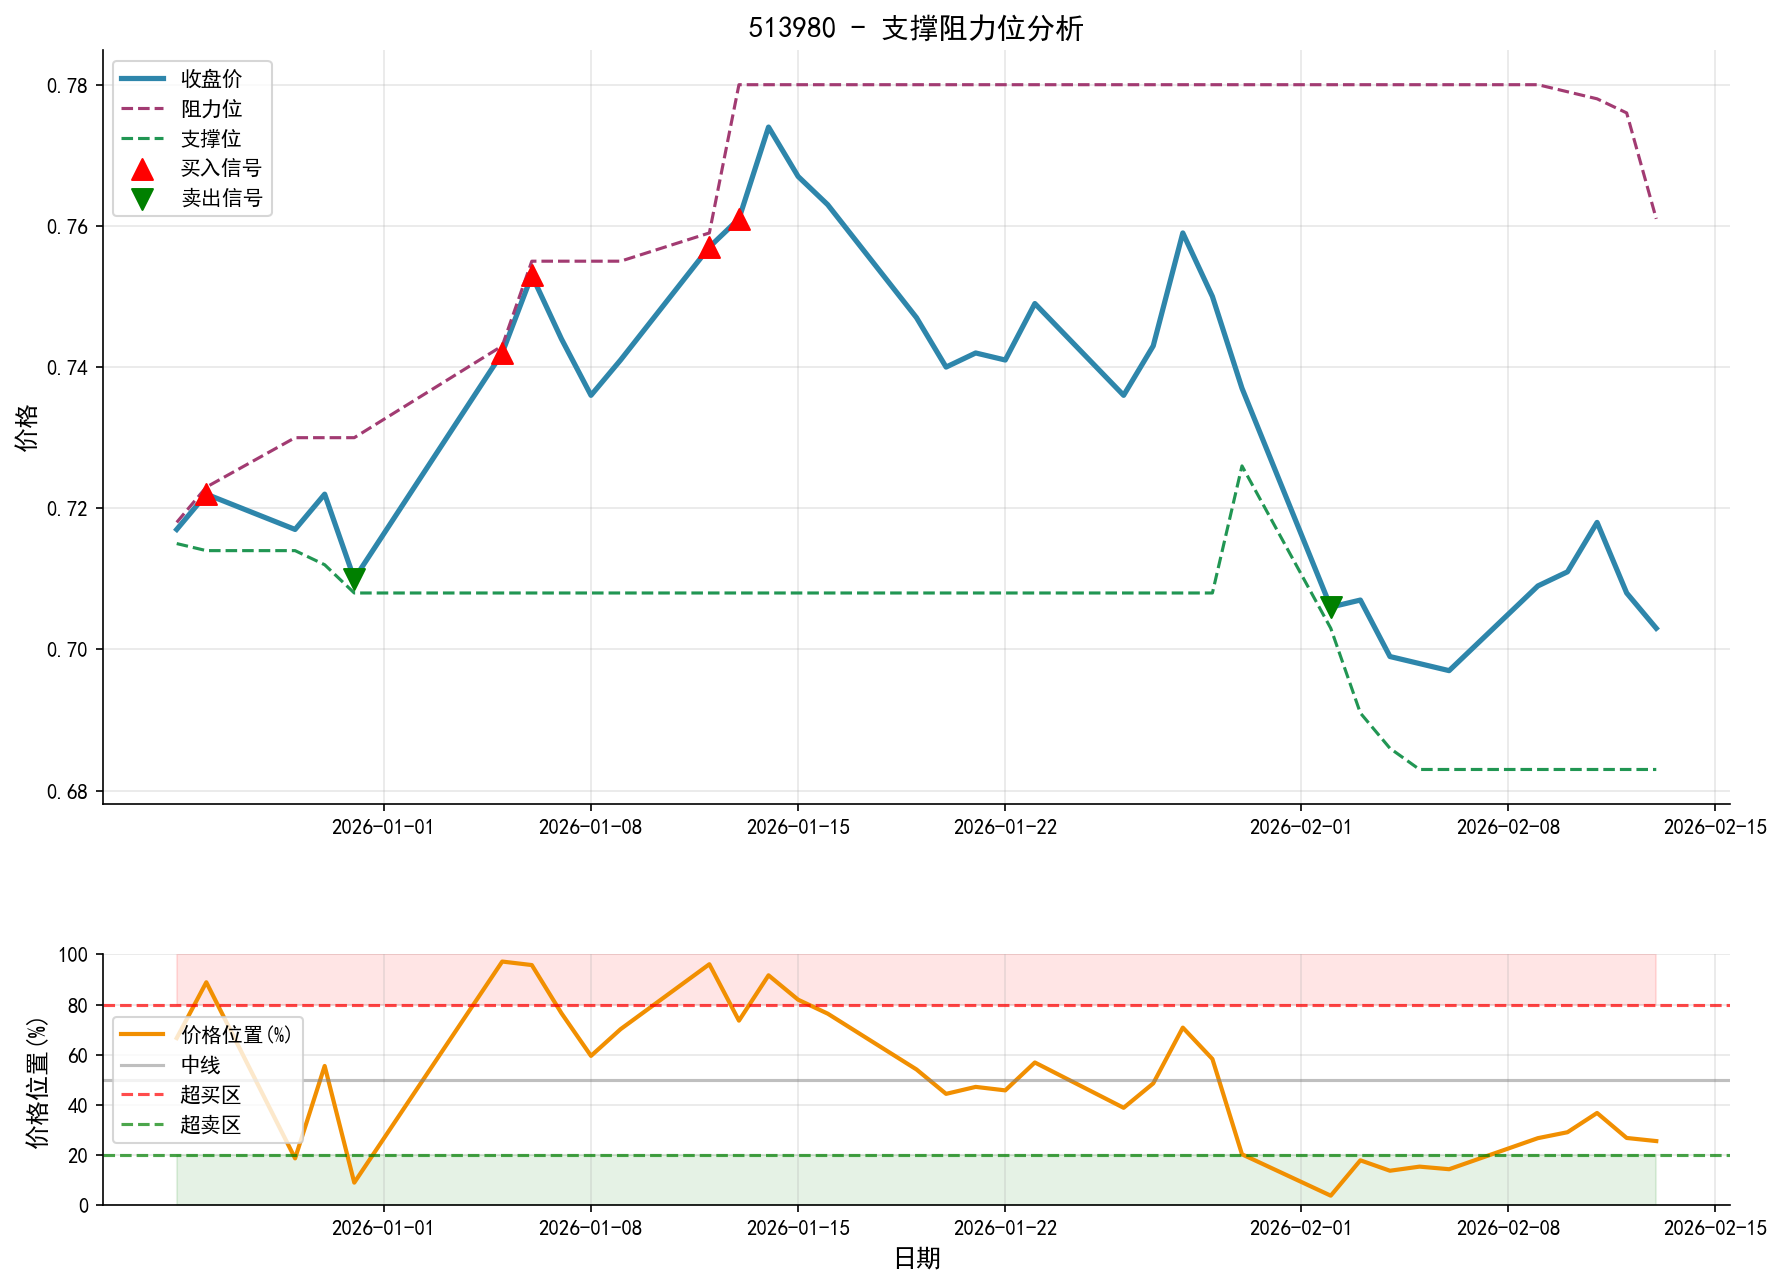This screenshot has width=1782, height=1284.
Task: Select the 中线 entry in lower legend
Action: tap(200, 1063)
